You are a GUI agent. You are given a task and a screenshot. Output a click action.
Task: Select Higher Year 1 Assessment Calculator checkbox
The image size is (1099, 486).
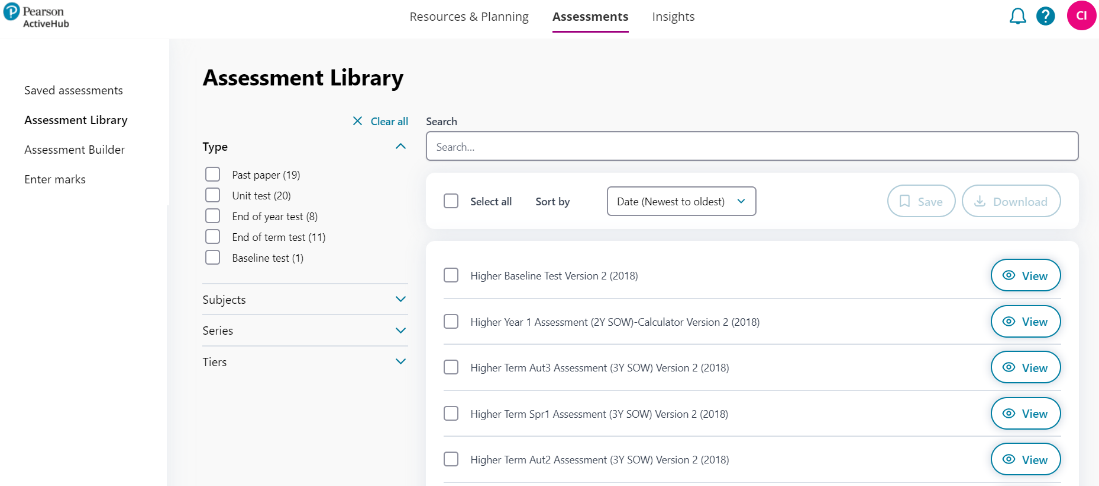451,321
